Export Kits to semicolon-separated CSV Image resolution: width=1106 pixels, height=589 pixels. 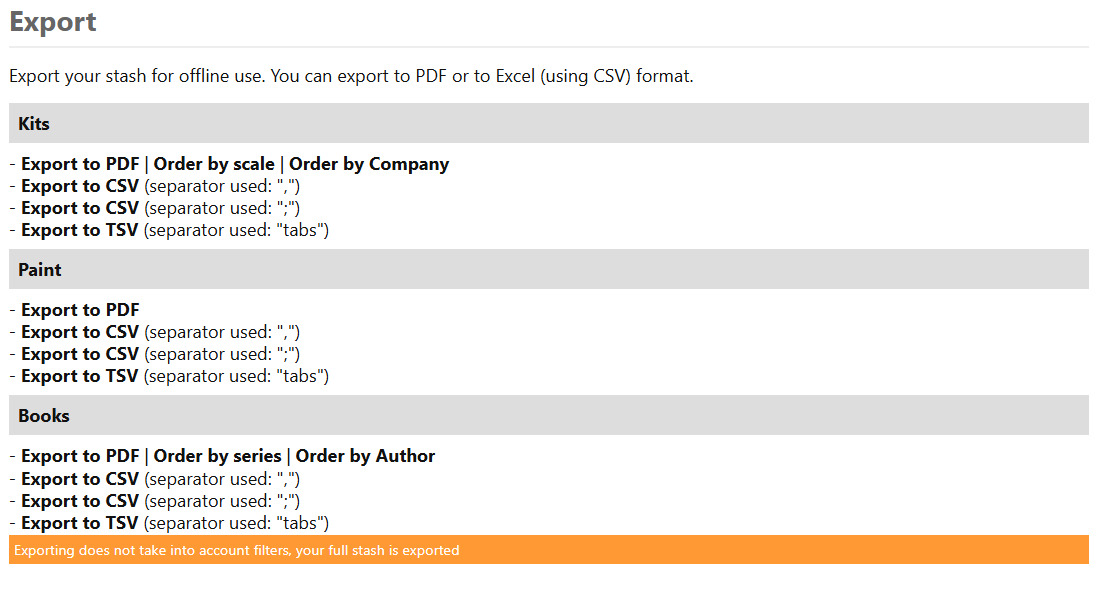[x=80, y=208]
